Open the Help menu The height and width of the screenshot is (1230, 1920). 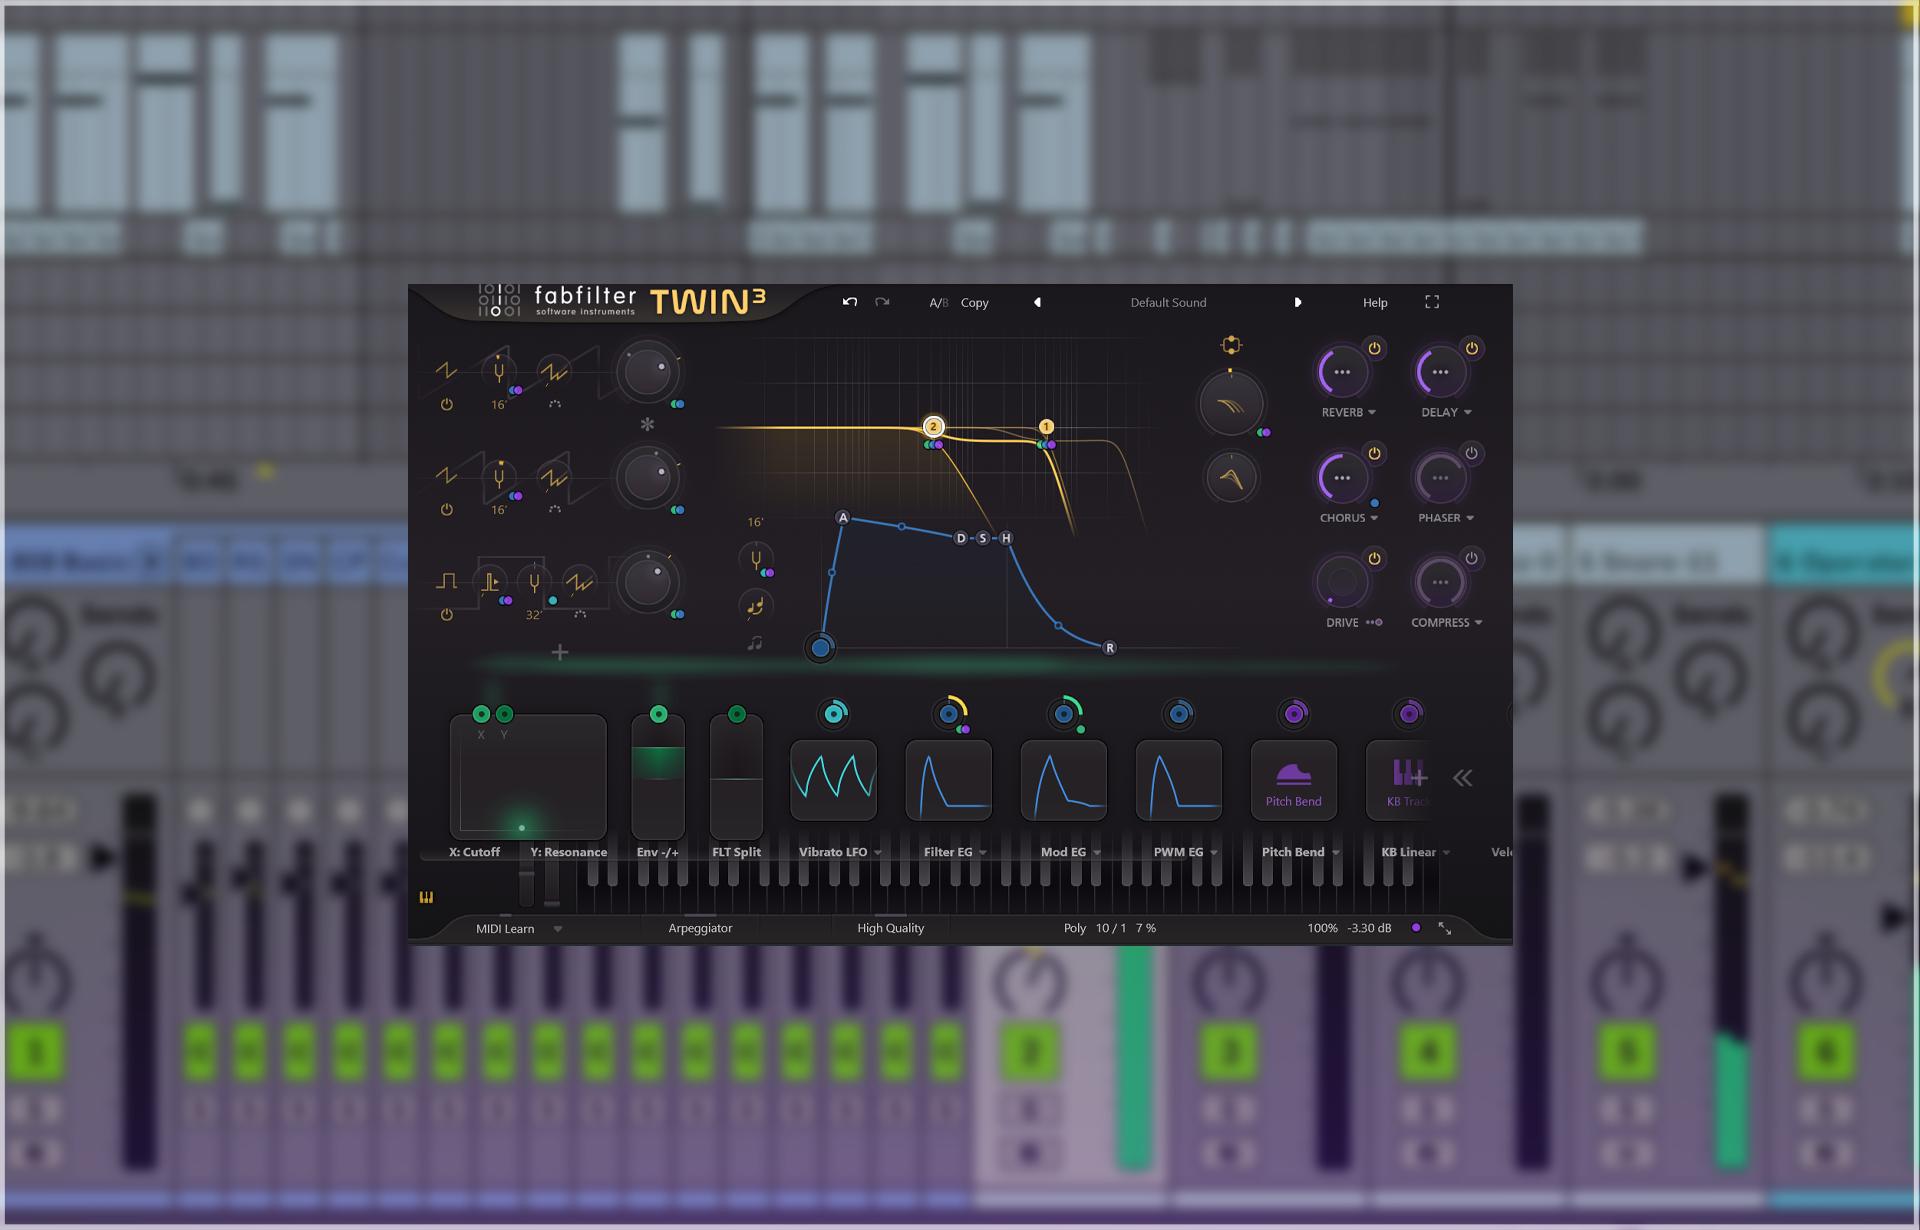[x=1375, y=303]
